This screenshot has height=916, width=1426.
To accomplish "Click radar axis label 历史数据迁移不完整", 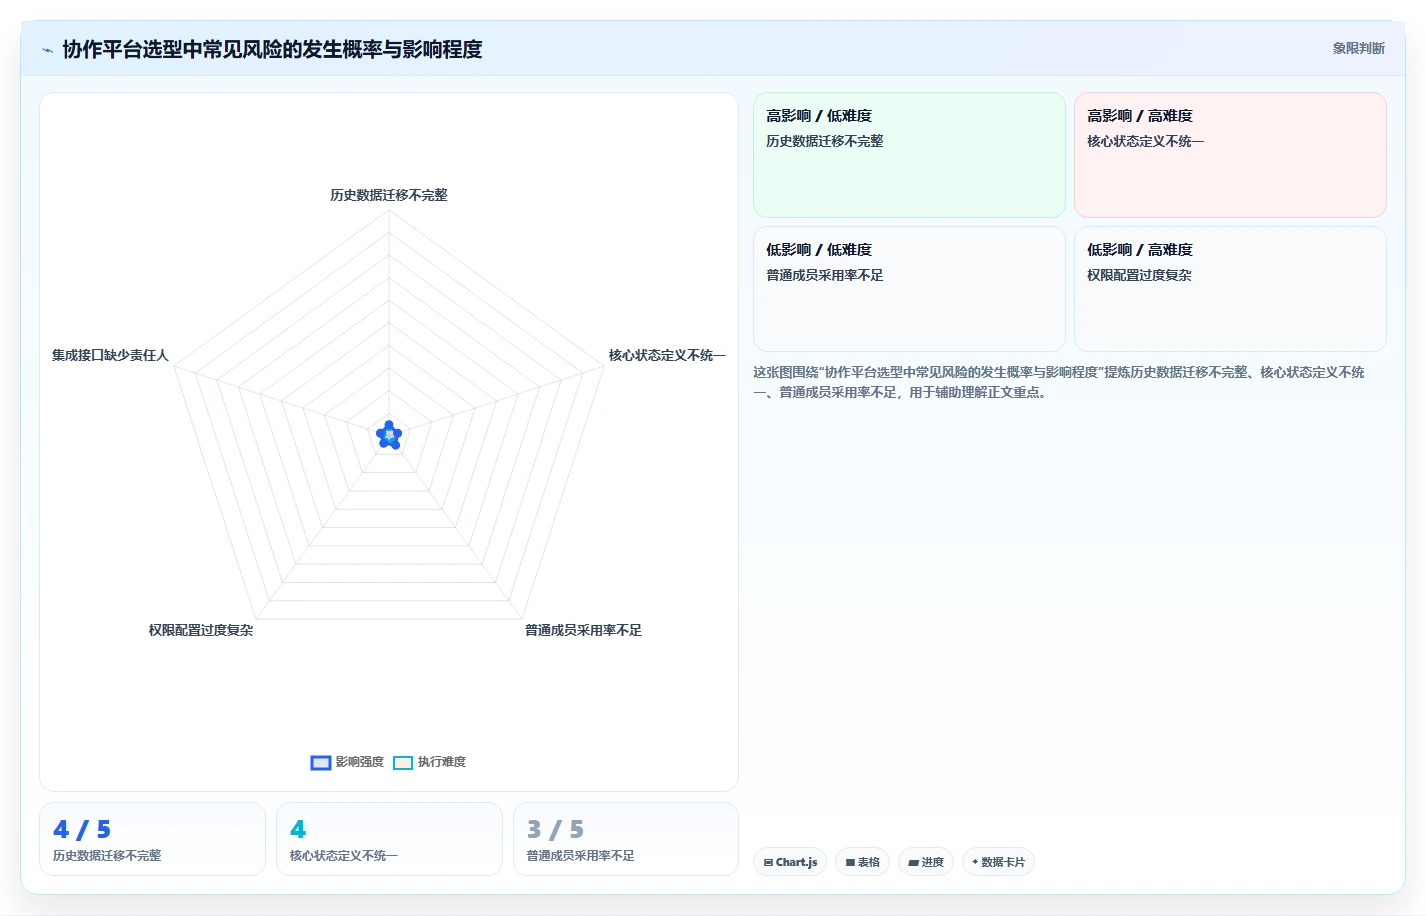I will tap(389, 195).
